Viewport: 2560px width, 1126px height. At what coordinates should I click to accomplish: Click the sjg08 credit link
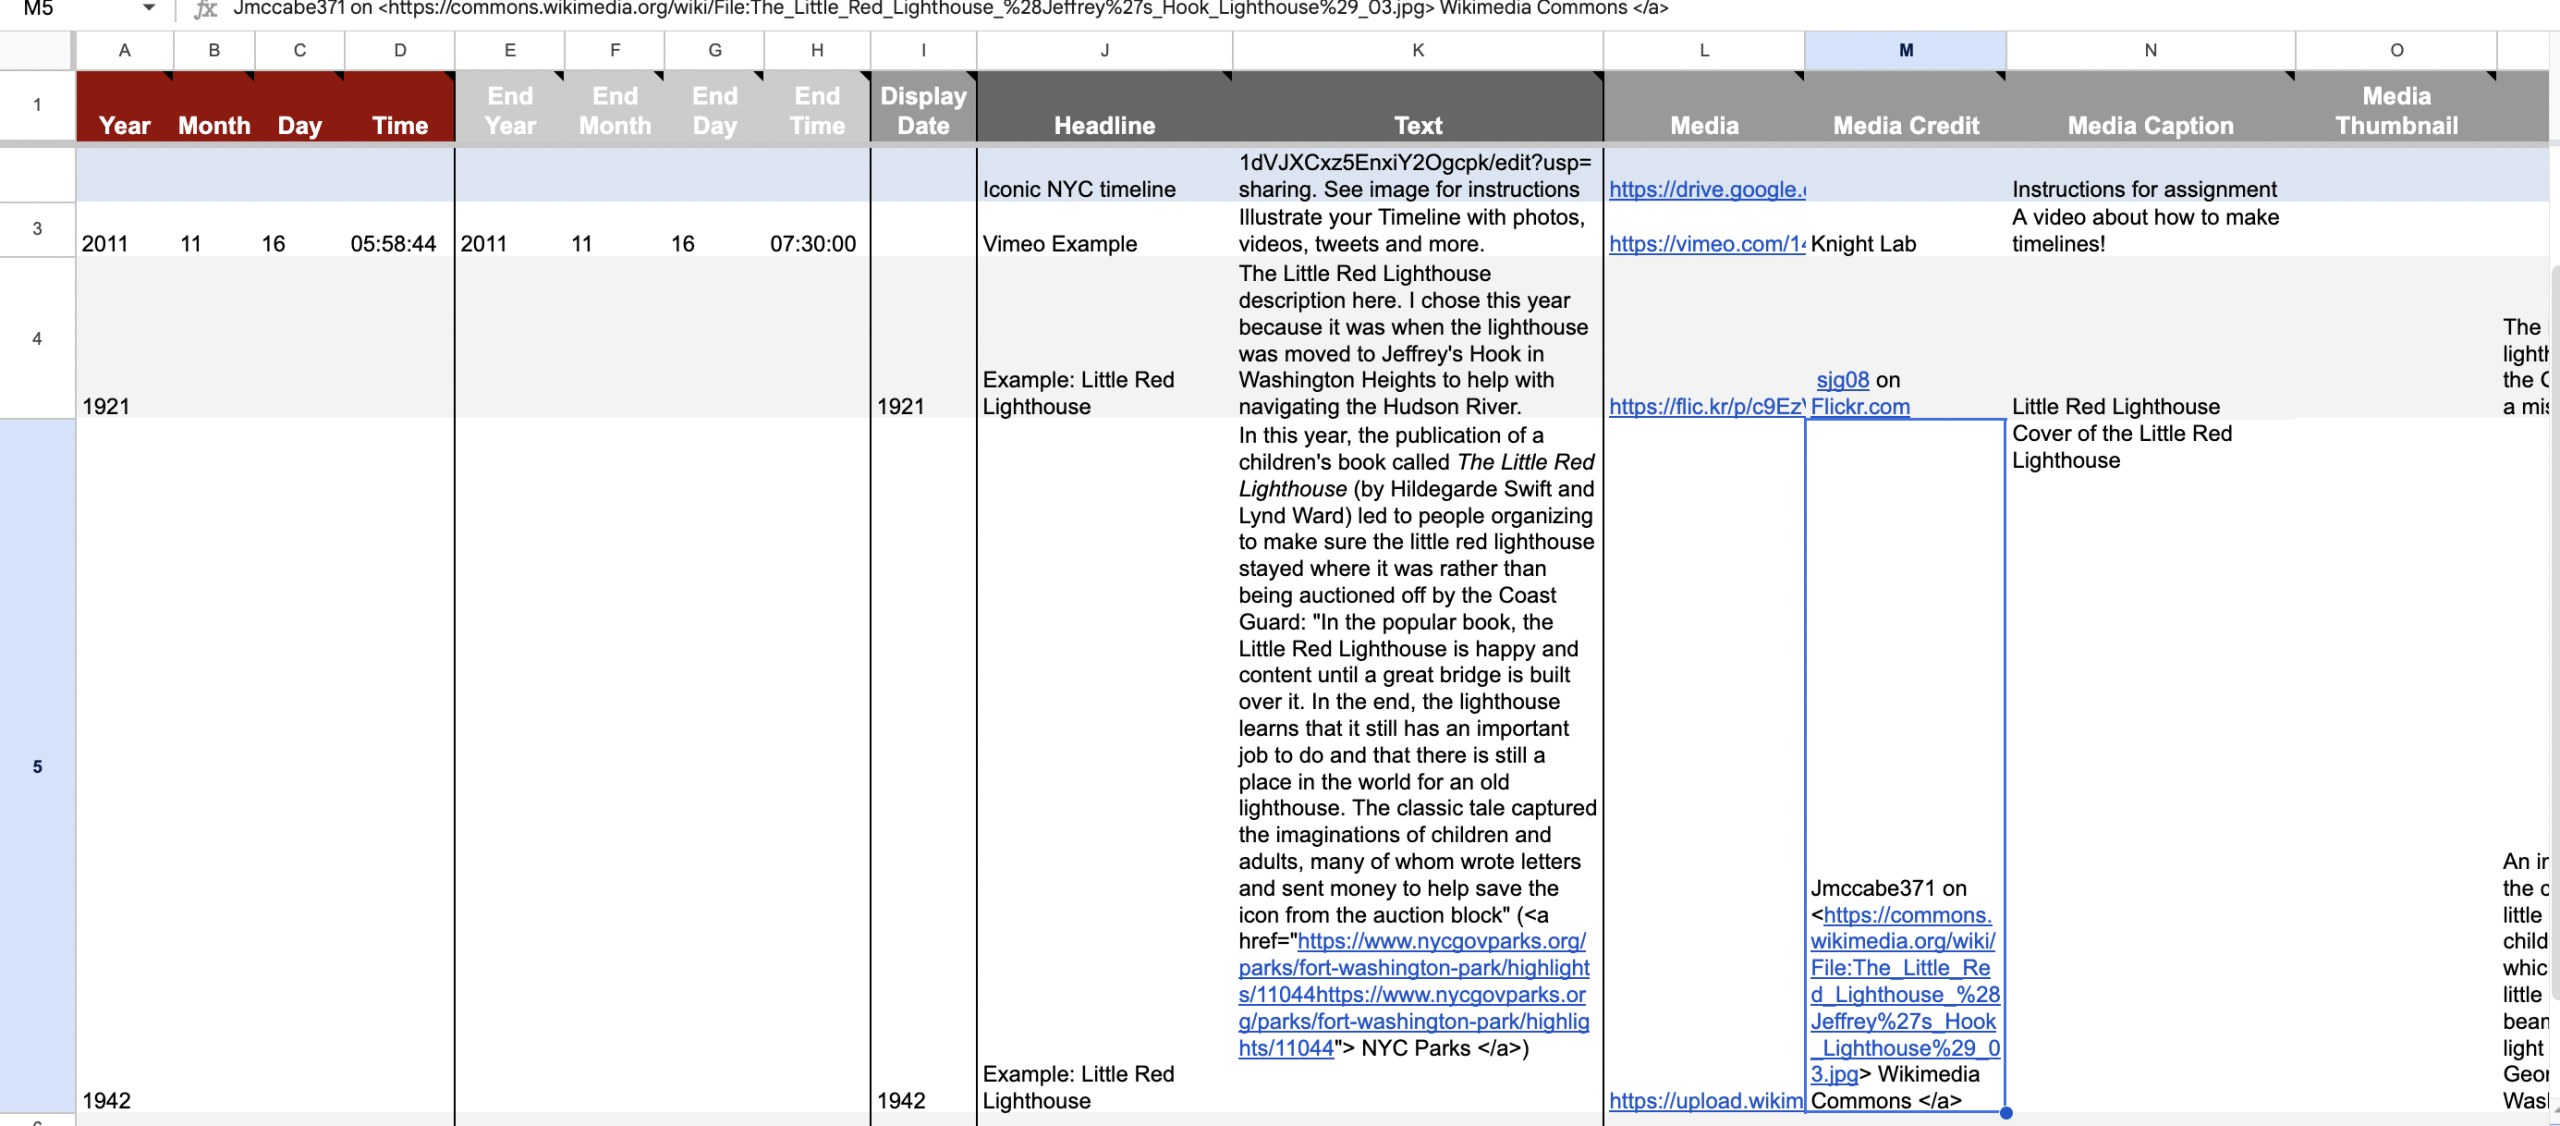pyautogui.click(x=1842, y=380)
